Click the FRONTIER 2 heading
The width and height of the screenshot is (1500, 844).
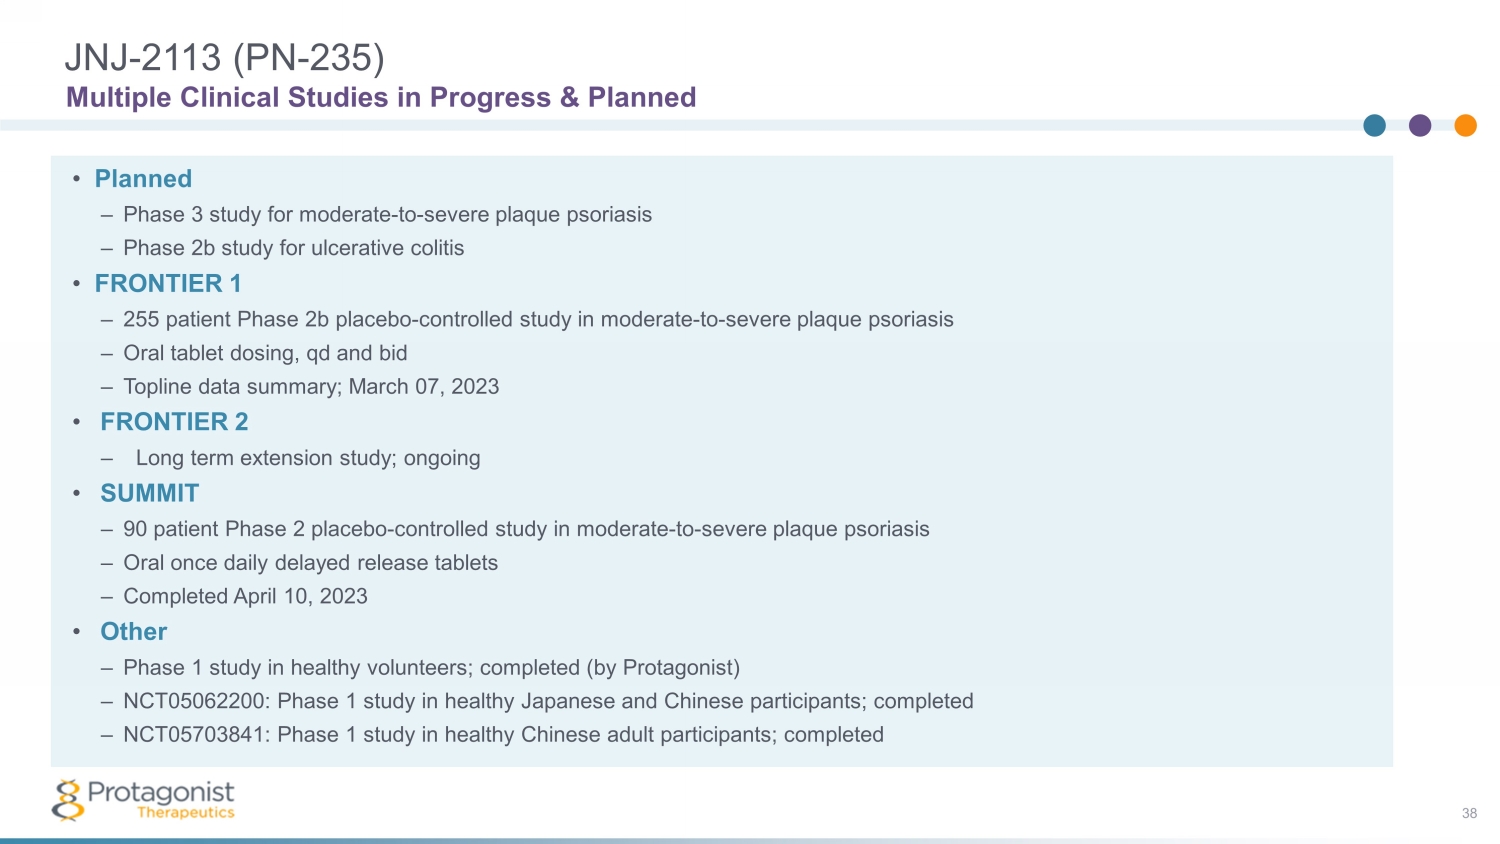click(174, 422)
